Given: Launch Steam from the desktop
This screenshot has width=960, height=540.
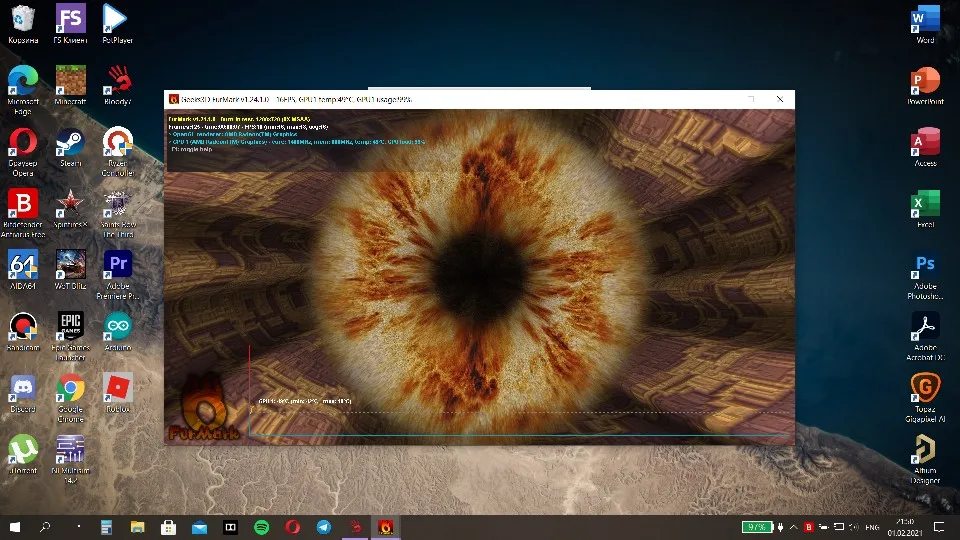Looking at the screenshot, I should pos(70,148).
